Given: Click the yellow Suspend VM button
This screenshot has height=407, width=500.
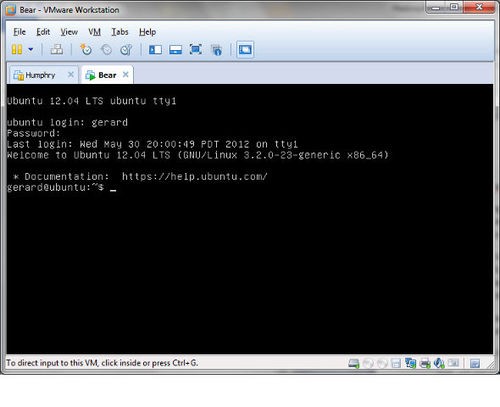Looking at the screenshot, I should click(x=17, y=50).
